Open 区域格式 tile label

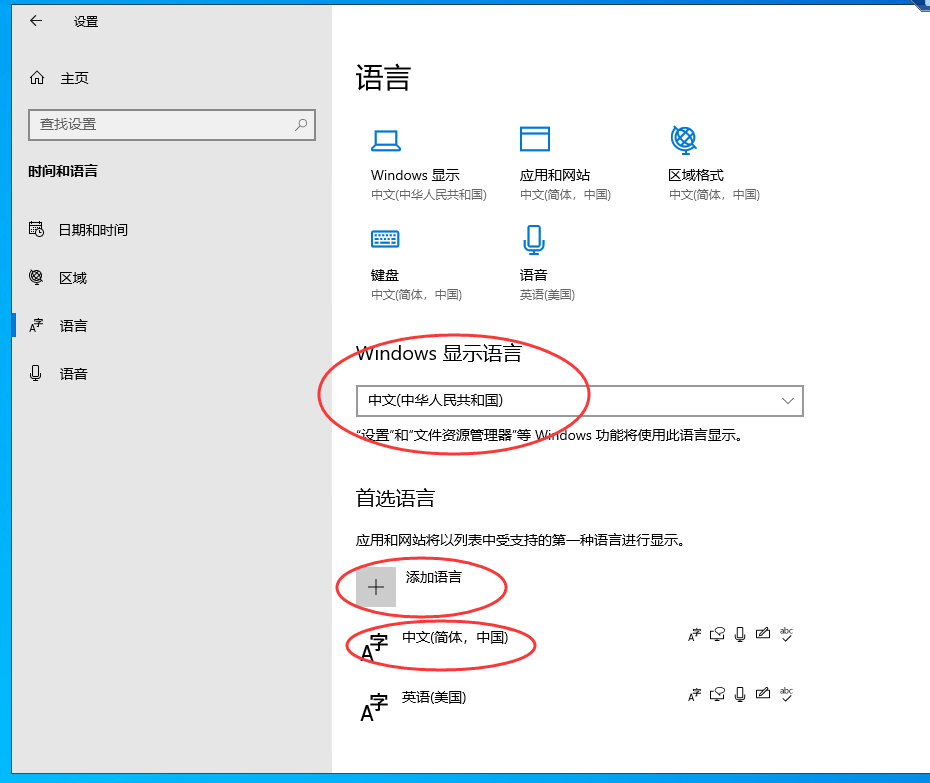(x=696, y=176)
